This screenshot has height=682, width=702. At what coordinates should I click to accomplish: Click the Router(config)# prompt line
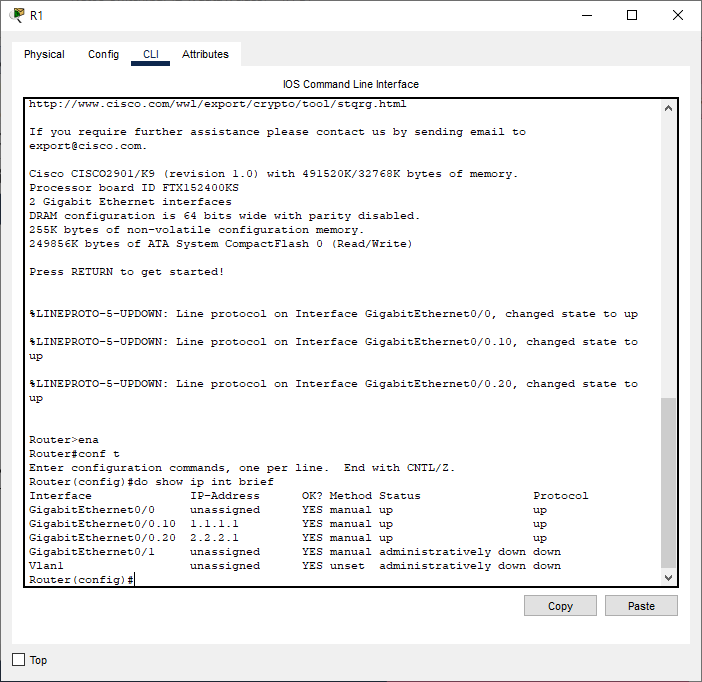click(x=81, y=579)
